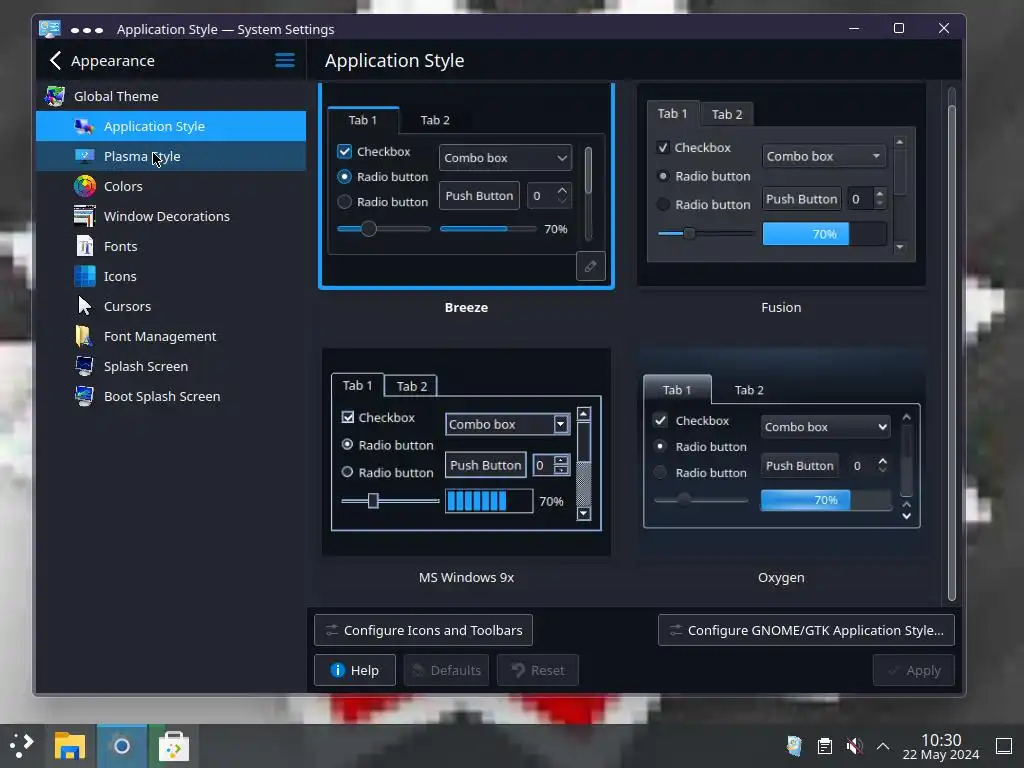Screen dimensions: 1024x768
Task: Click the Window Decorations icon
Action: click(x=84, y=216)
